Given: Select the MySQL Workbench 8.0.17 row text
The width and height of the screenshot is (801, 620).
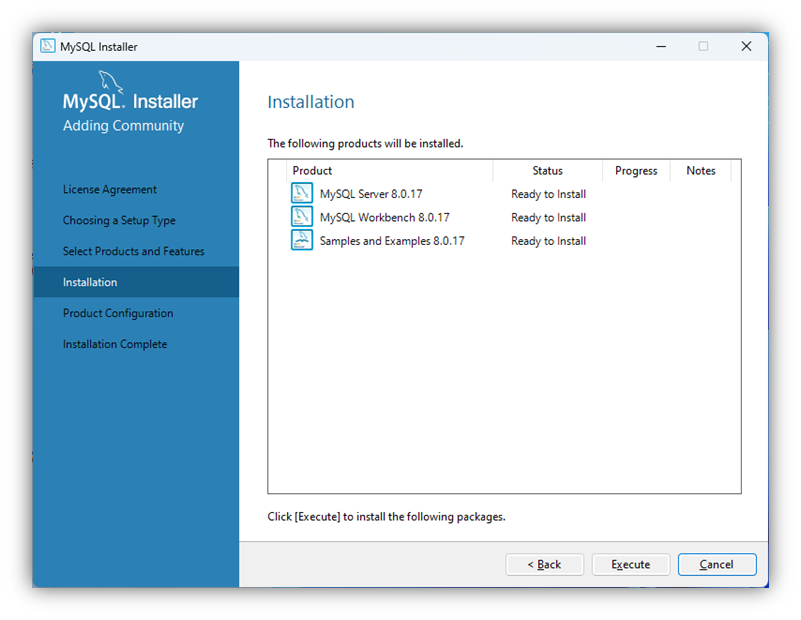Looking at the screenshot, I should (385, 218).
